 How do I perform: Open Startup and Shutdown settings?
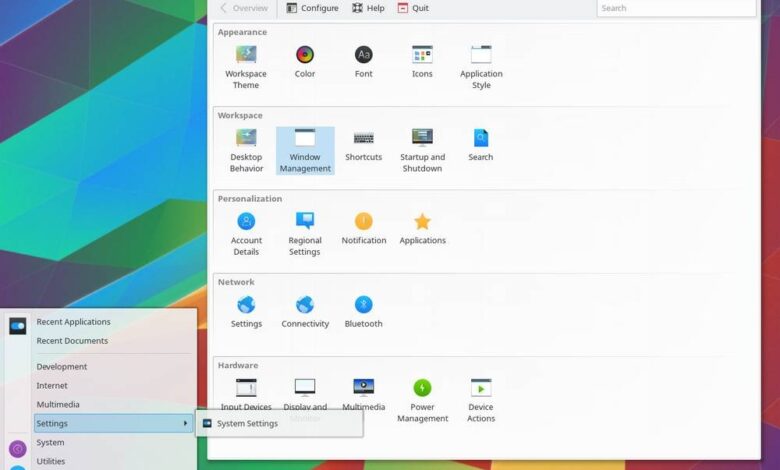[x=422, y=150]
